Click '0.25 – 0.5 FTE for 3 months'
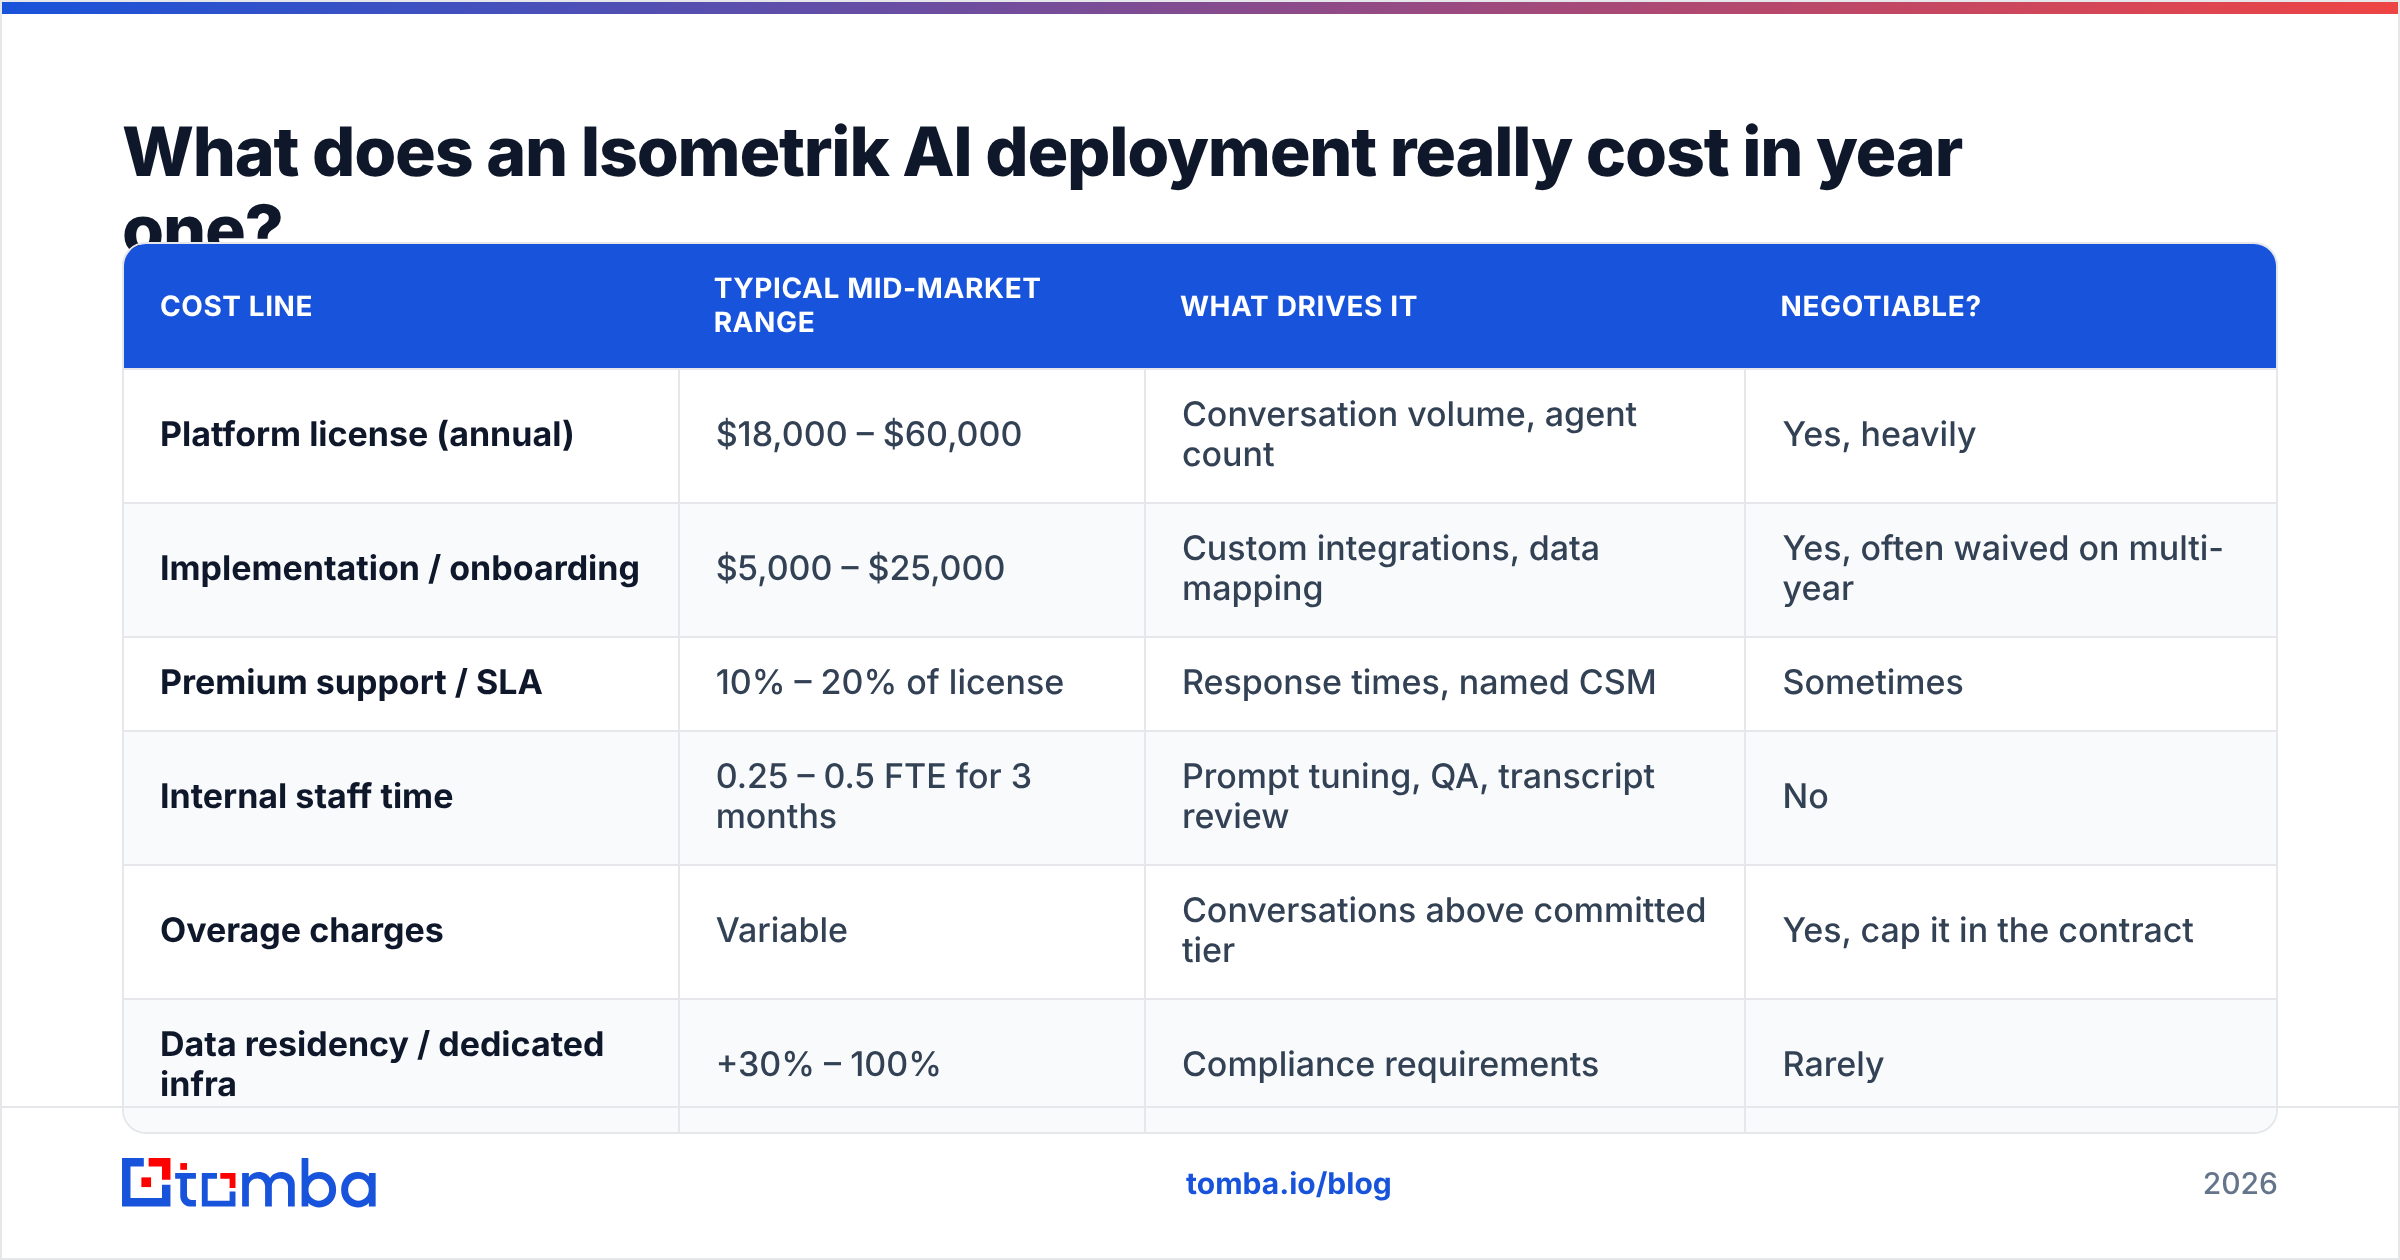This screenshot has height=1260, width=2400. click(x=874, y=796)
